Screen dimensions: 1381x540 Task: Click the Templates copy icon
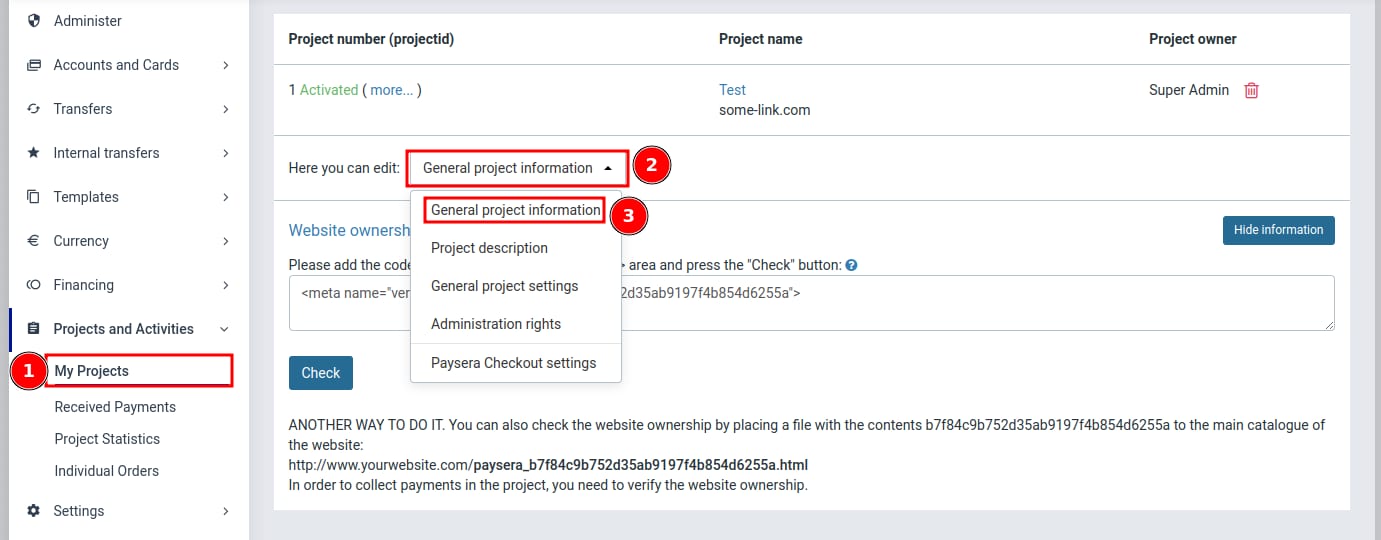(x=34, y=197)
